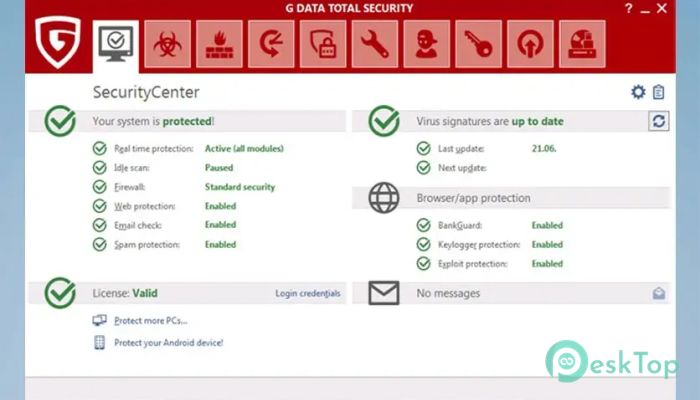The height and width of the screenshot is (400, 700).
Task: Refresh virus signatures with update button
Action: tap(658, 121)
